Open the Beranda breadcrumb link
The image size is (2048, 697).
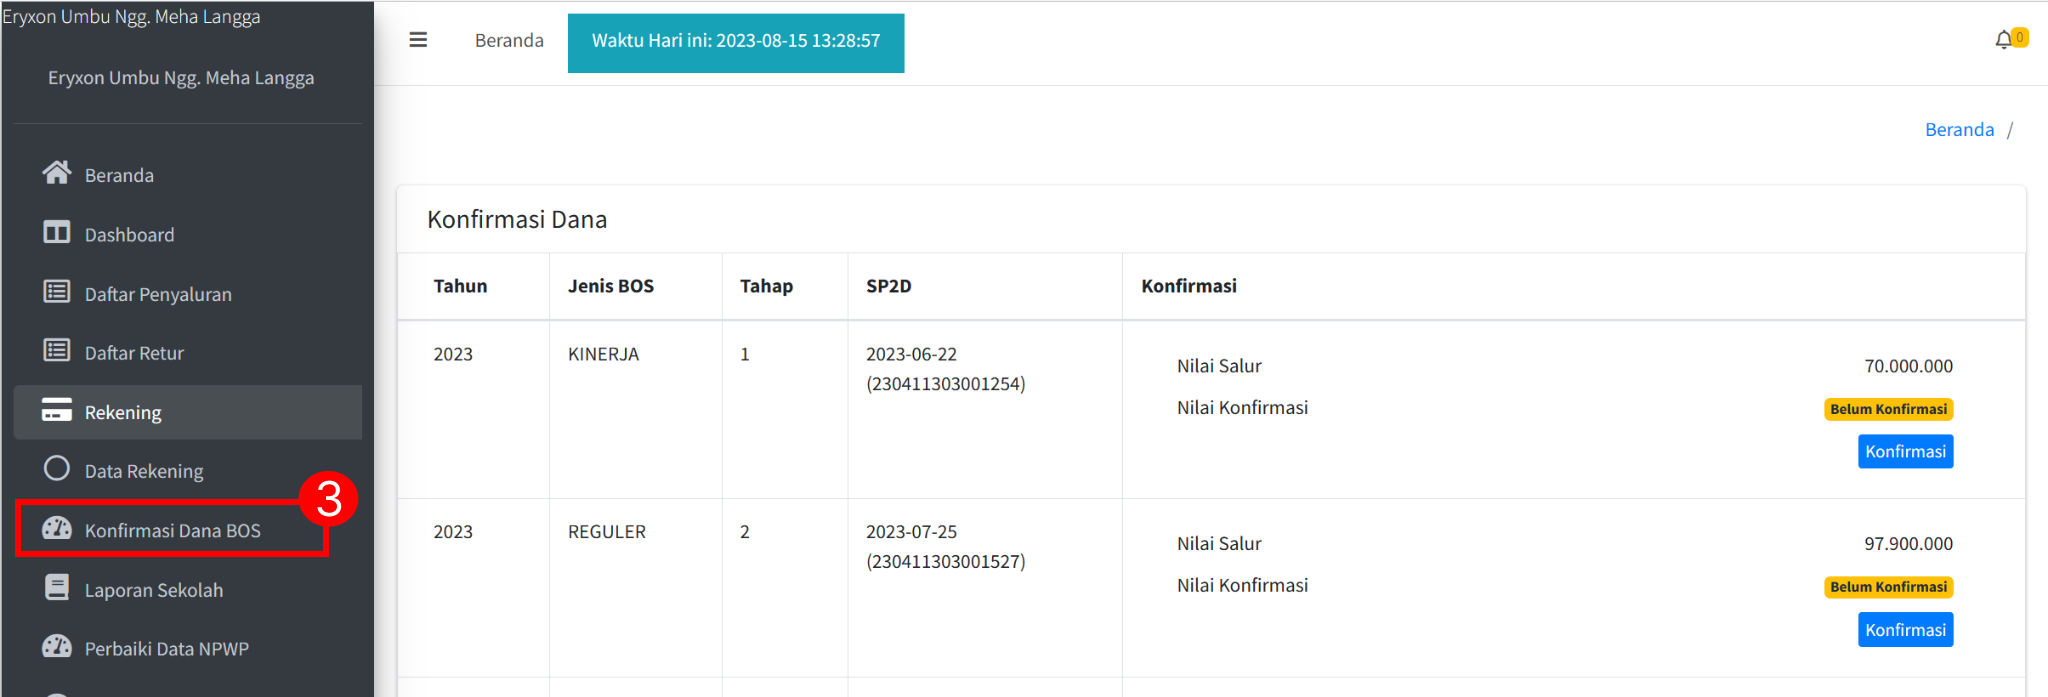point(1959,130)
